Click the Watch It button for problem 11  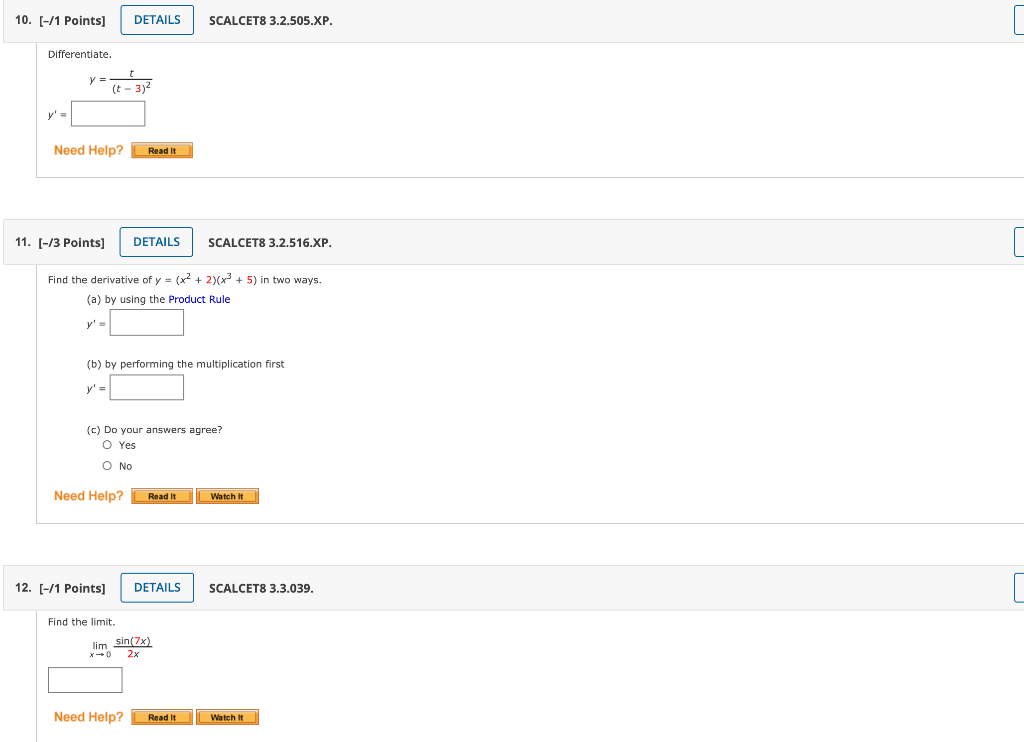coord(227,495)
